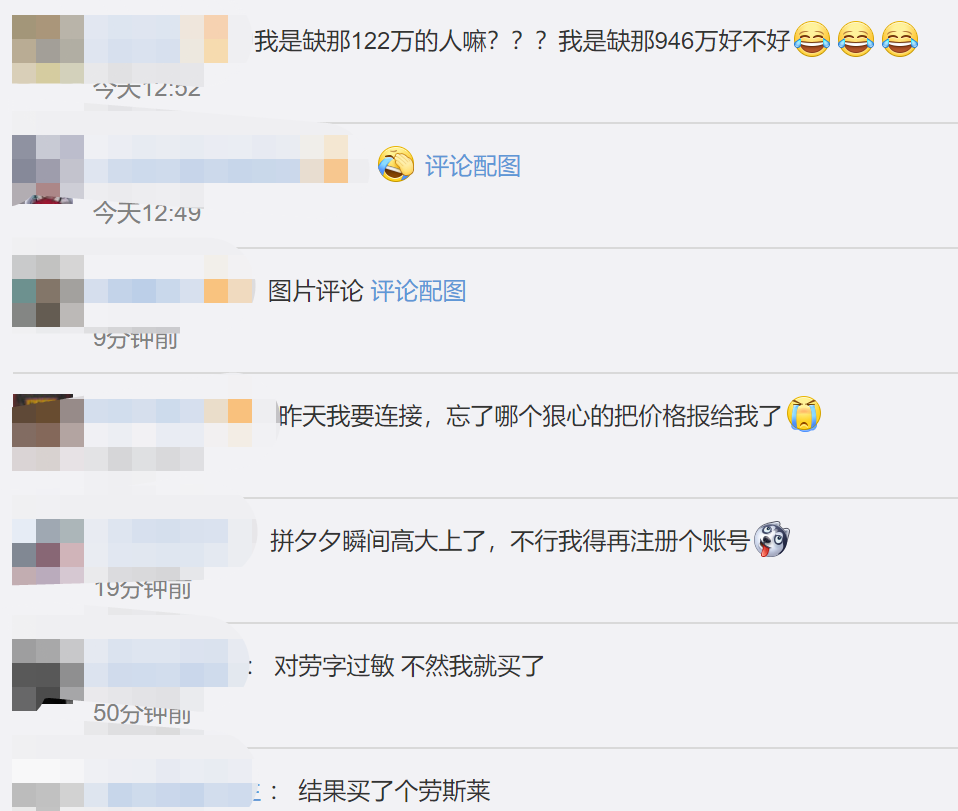This screenshot has width=958, height=811.
Task: Open avatar of the 对劳字过敏 commenter
Action: tap(48, 675)
